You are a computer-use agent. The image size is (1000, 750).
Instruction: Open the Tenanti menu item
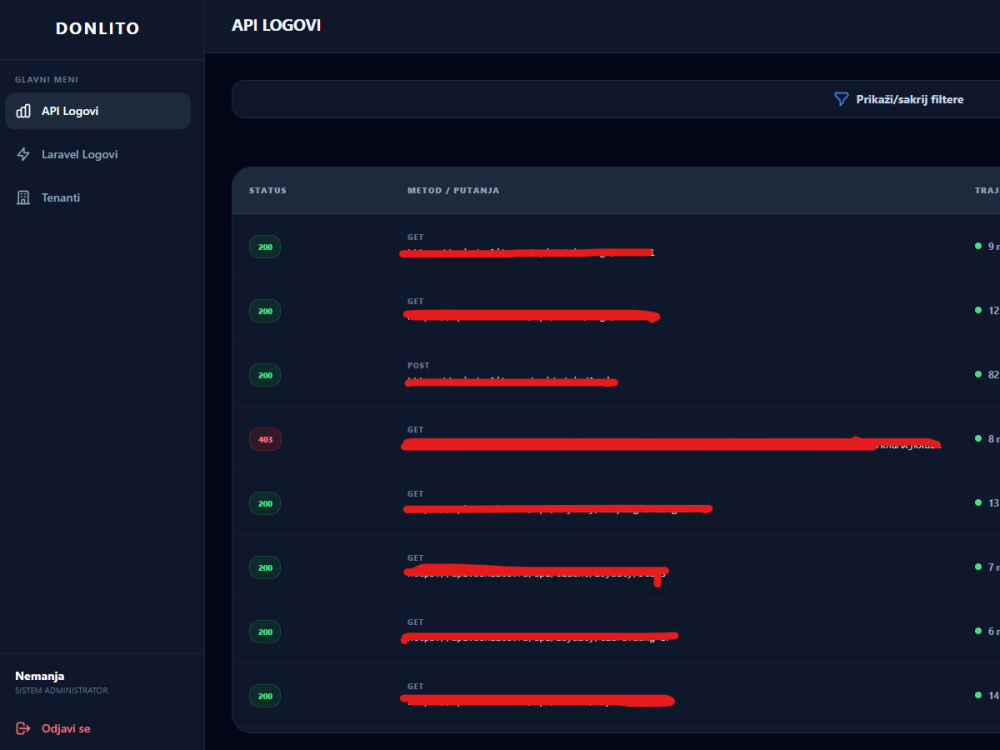(98, 198)
